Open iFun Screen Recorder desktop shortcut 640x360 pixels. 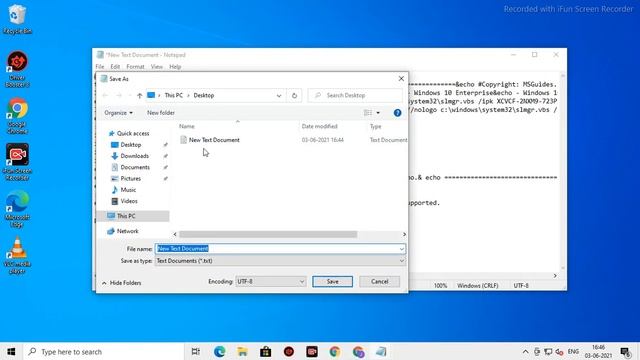tap(17, 162)
